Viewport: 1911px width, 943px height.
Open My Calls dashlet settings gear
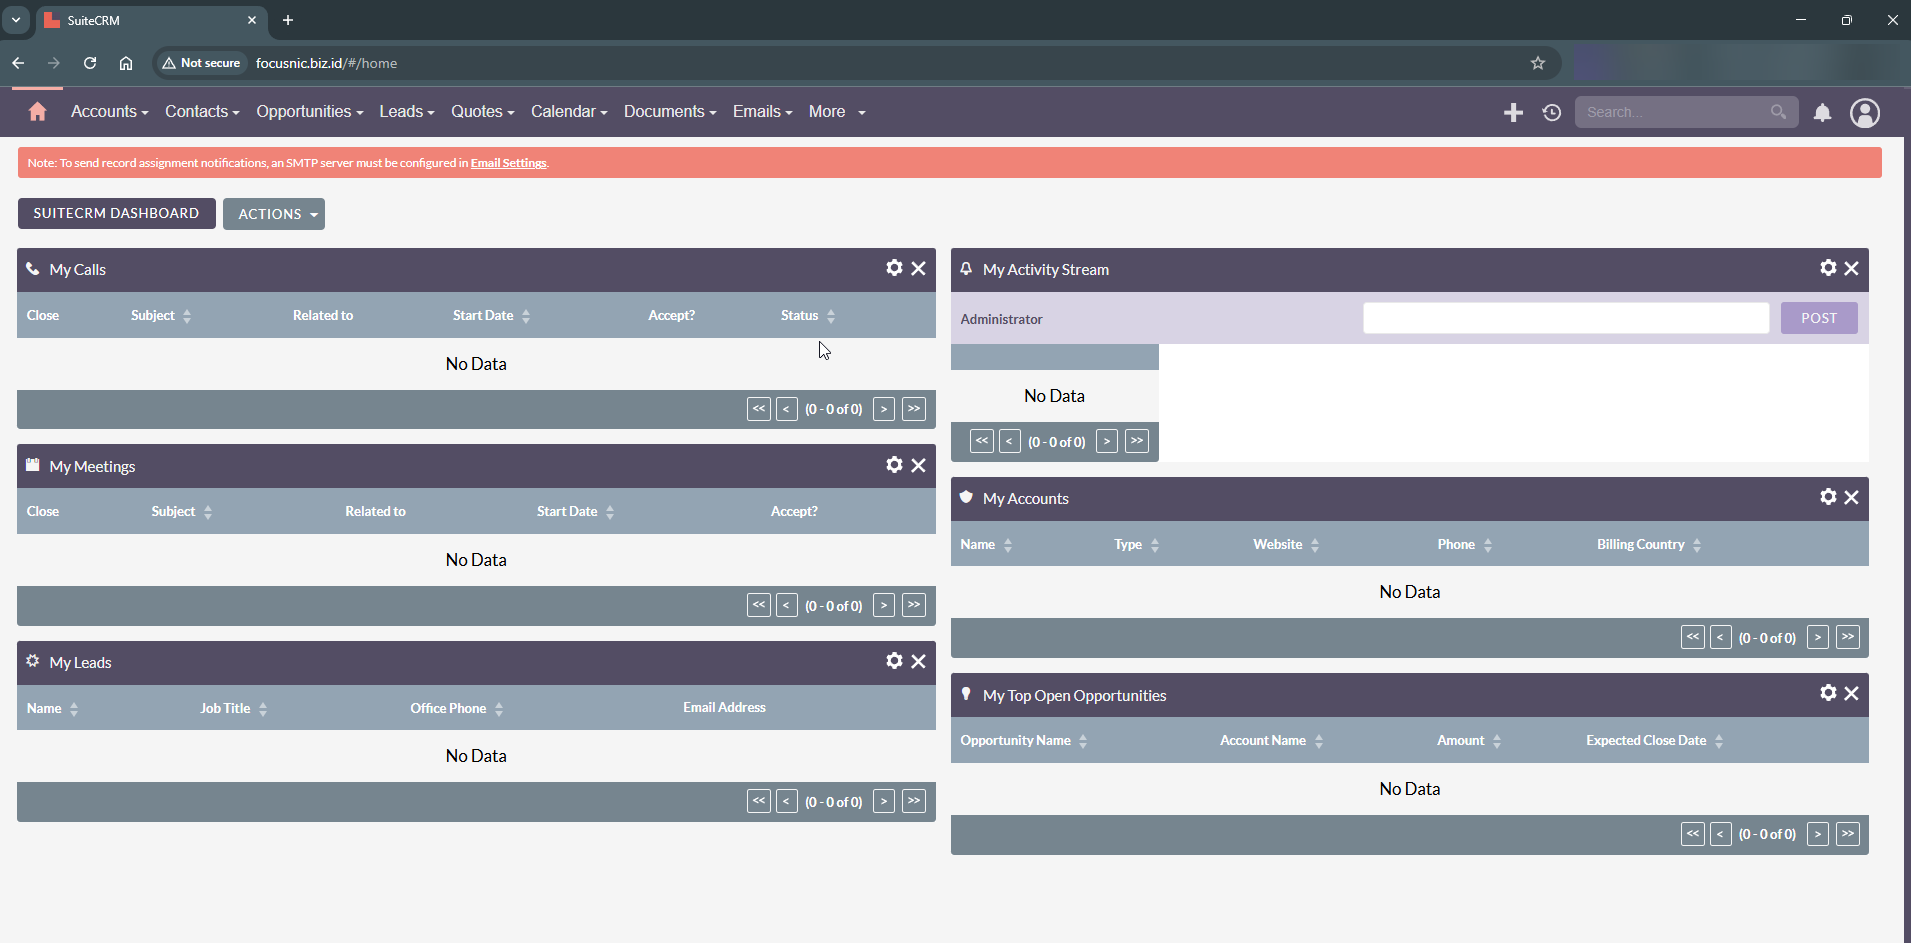click(x=894, y=268)
